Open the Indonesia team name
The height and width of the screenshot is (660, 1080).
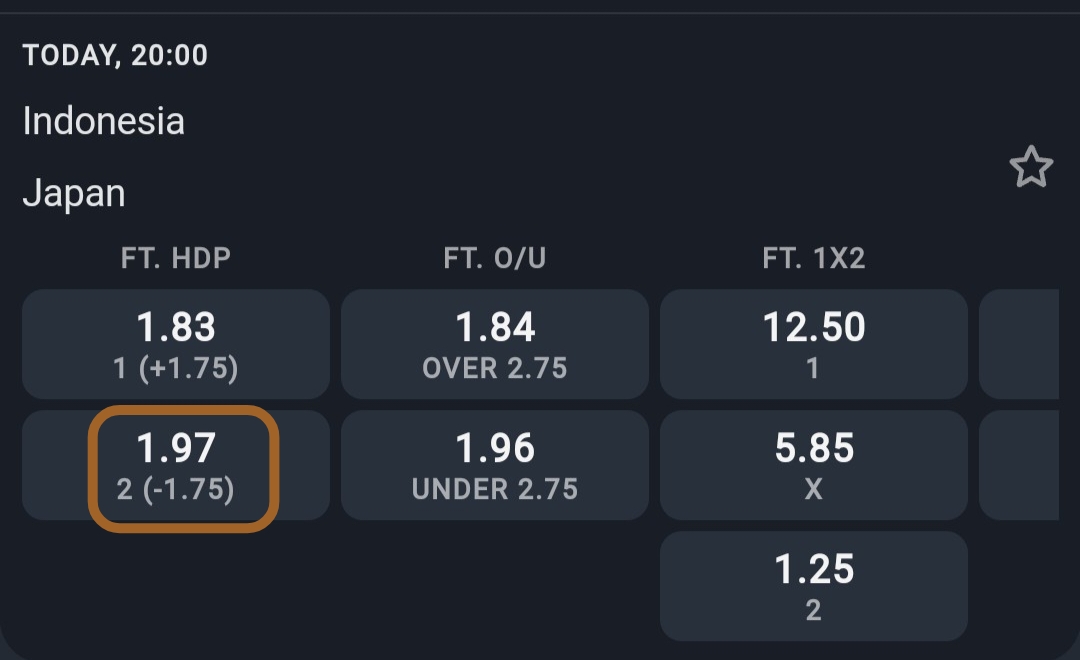coord(104,122)
